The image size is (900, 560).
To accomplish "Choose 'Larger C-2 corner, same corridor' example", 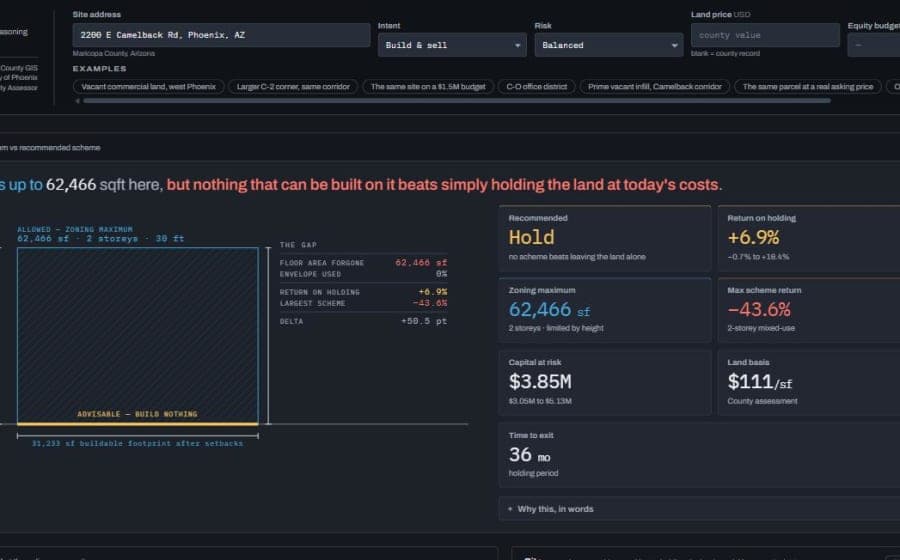I will click(x=293, y=87).
